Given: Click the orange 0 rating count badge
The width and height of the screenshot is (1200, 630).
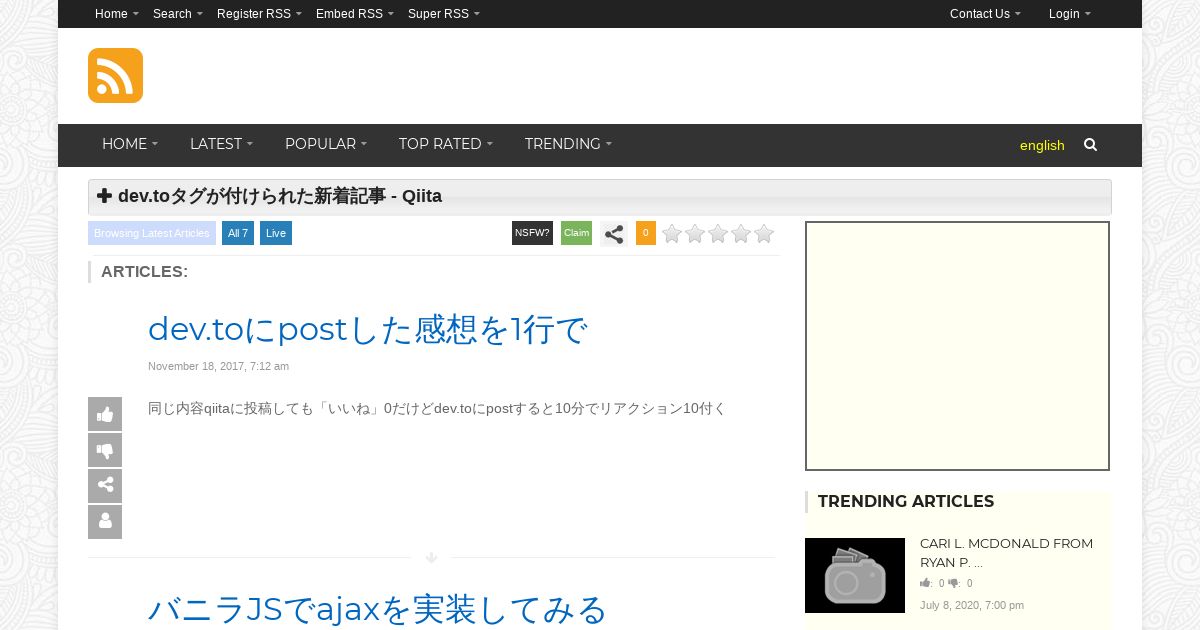Looking at the screenshot, I should [x=646, y=233].
